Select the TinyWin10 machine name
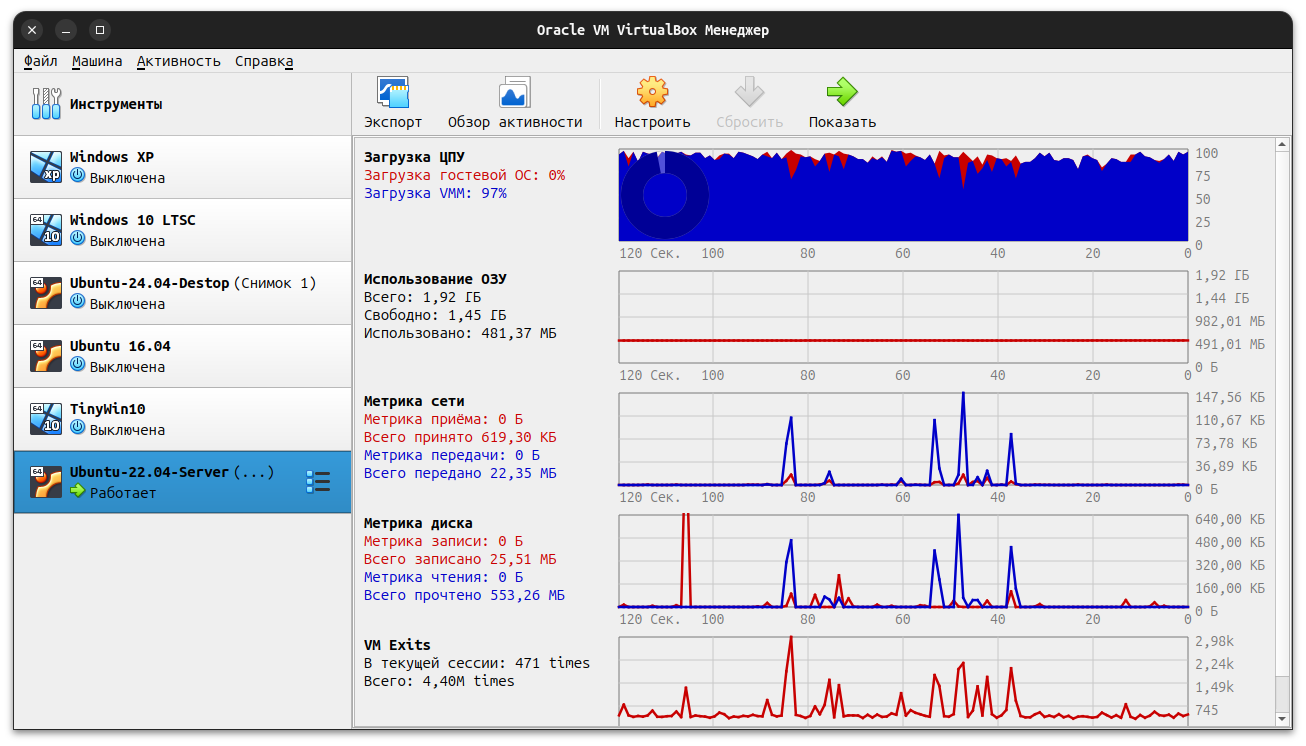Screen dimensions: 1306x746 [108, 409]
